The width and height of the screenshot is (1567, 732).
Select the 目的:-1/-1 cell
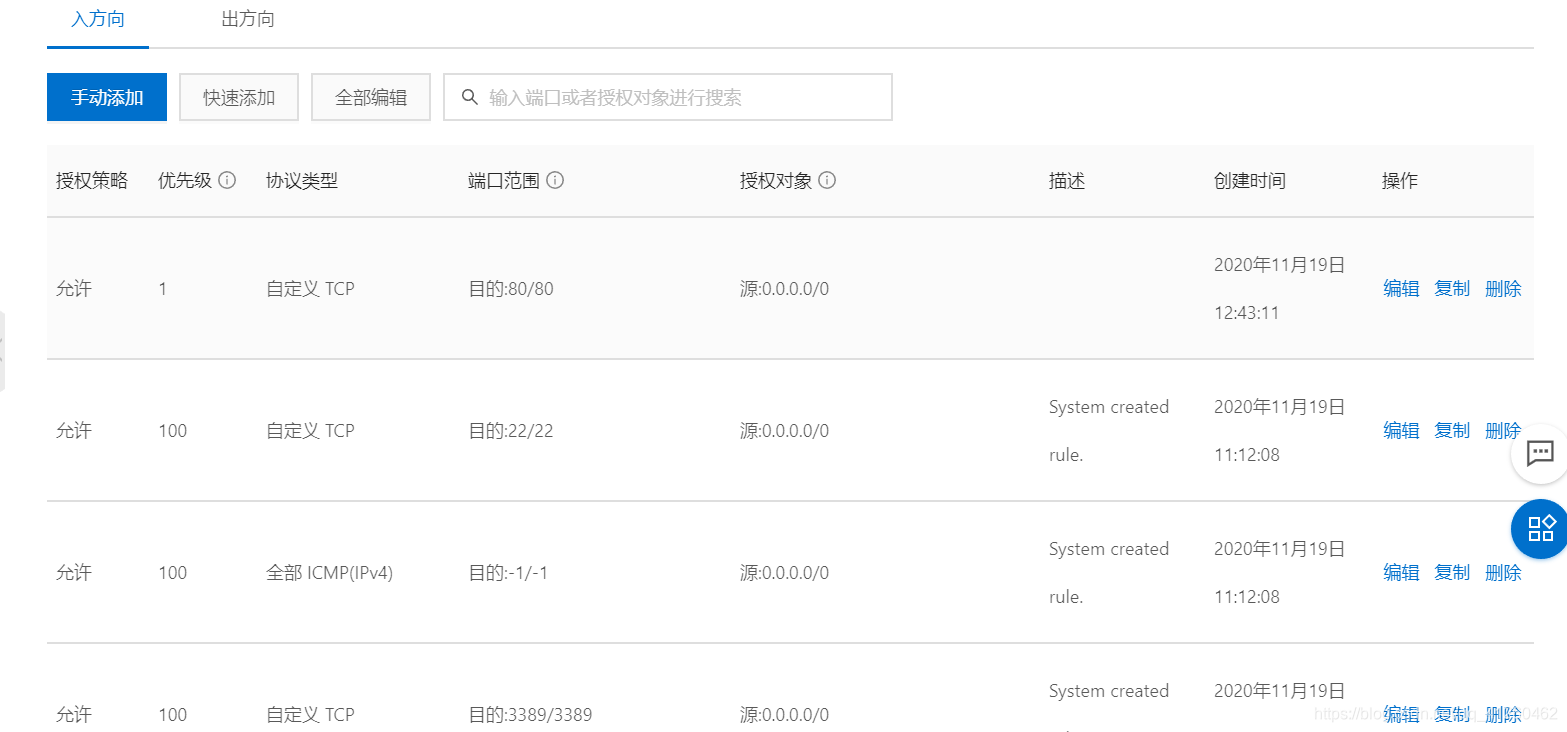[509, 573]
